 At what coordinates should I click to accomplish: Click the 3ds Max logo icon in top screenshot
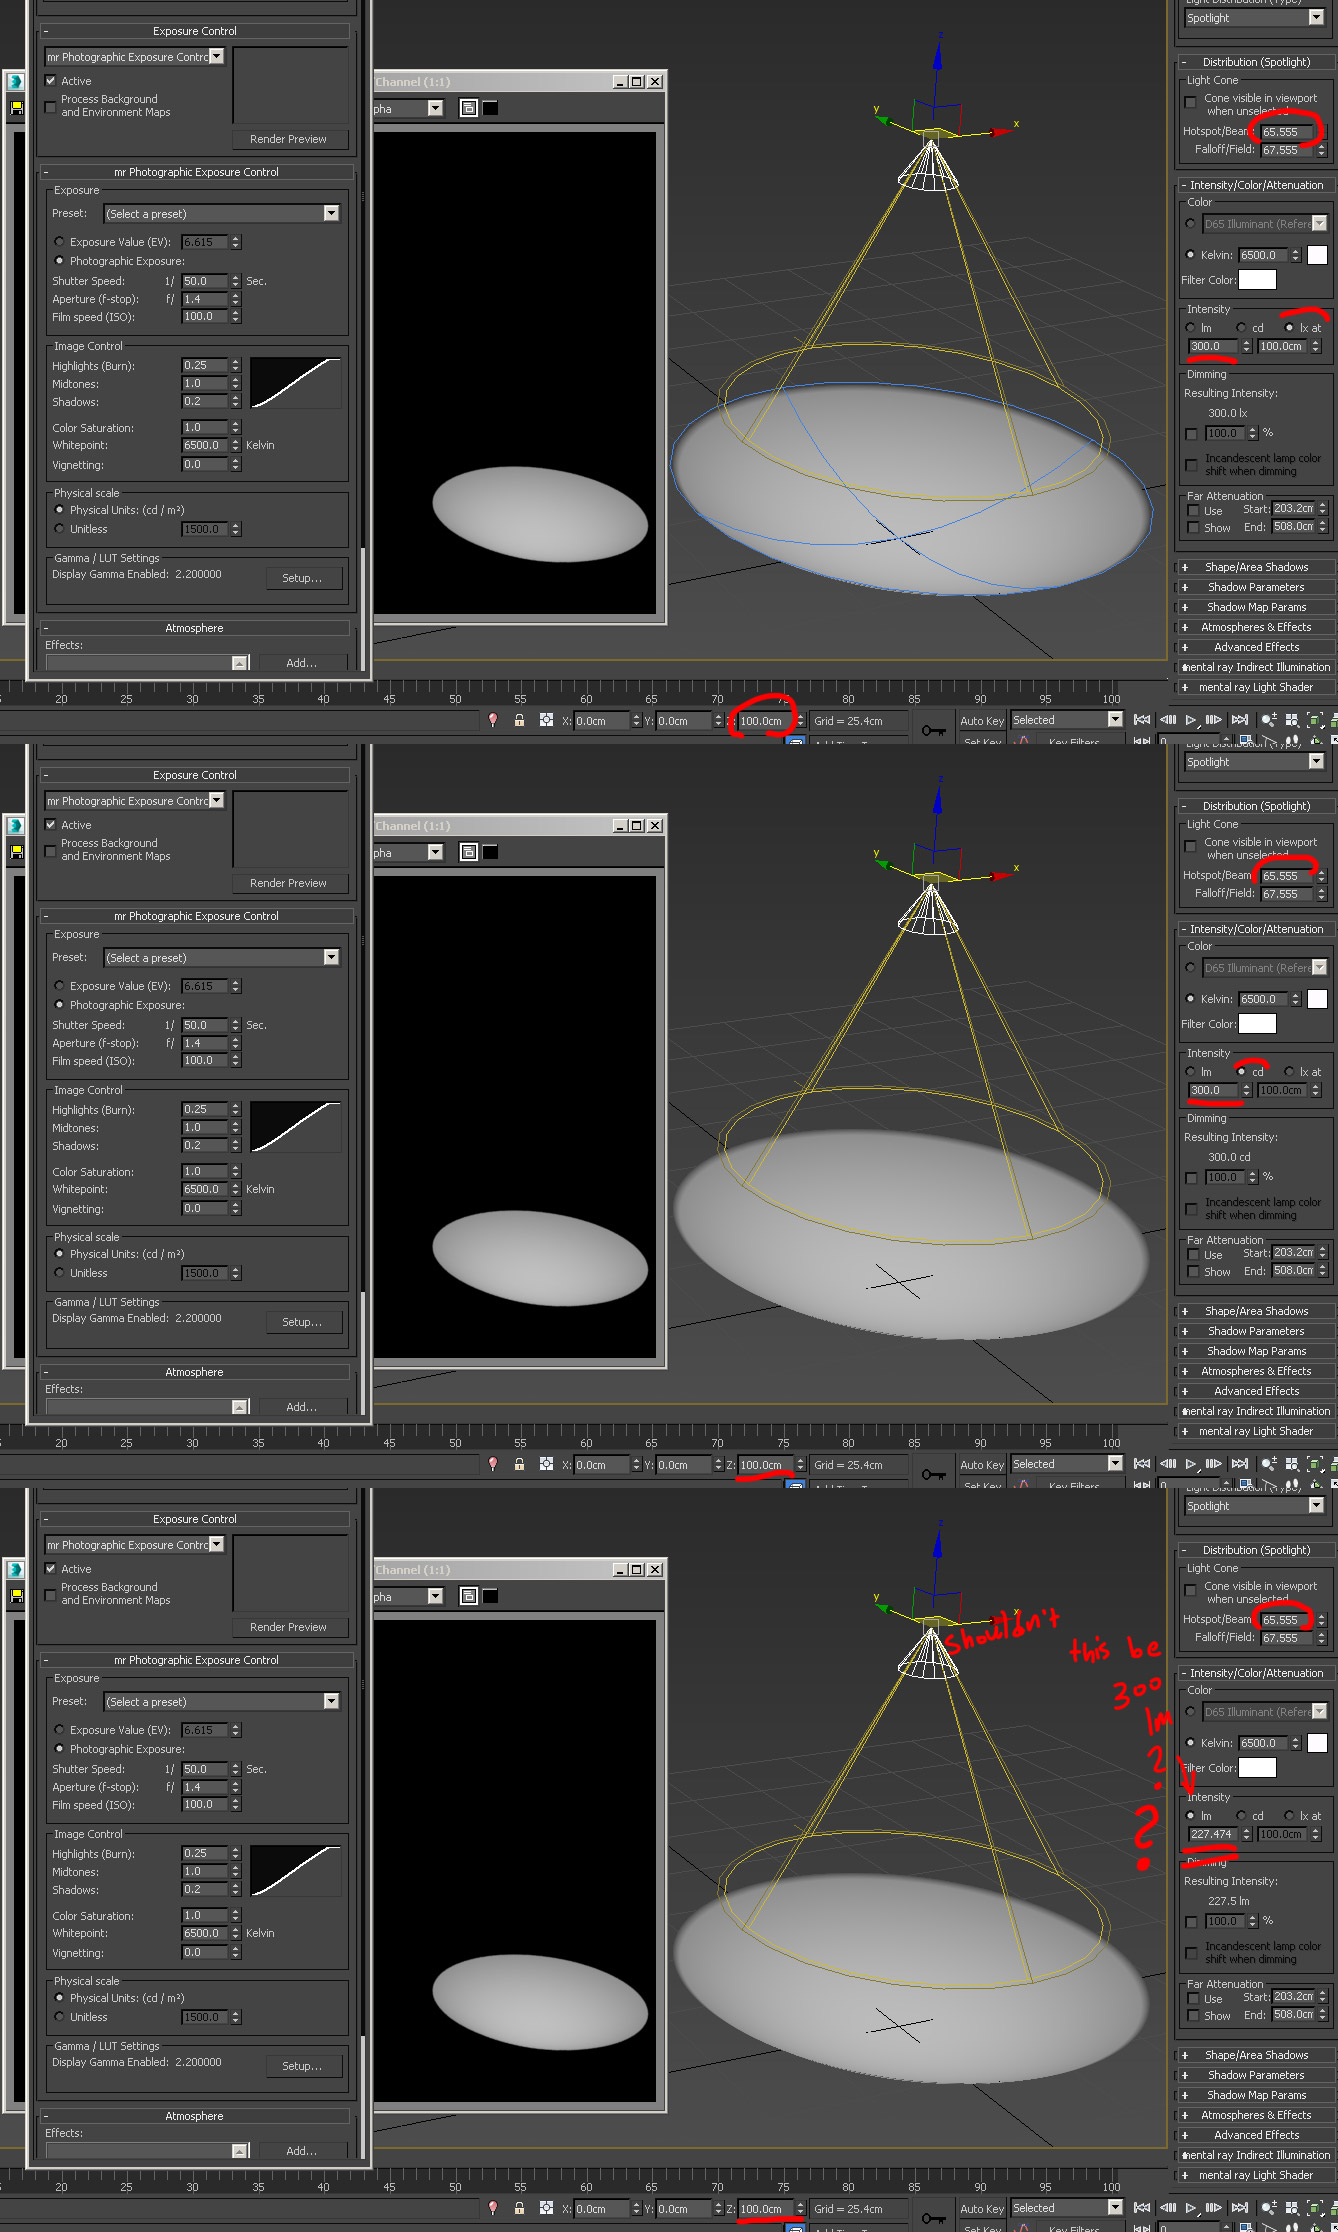(16, 82)
